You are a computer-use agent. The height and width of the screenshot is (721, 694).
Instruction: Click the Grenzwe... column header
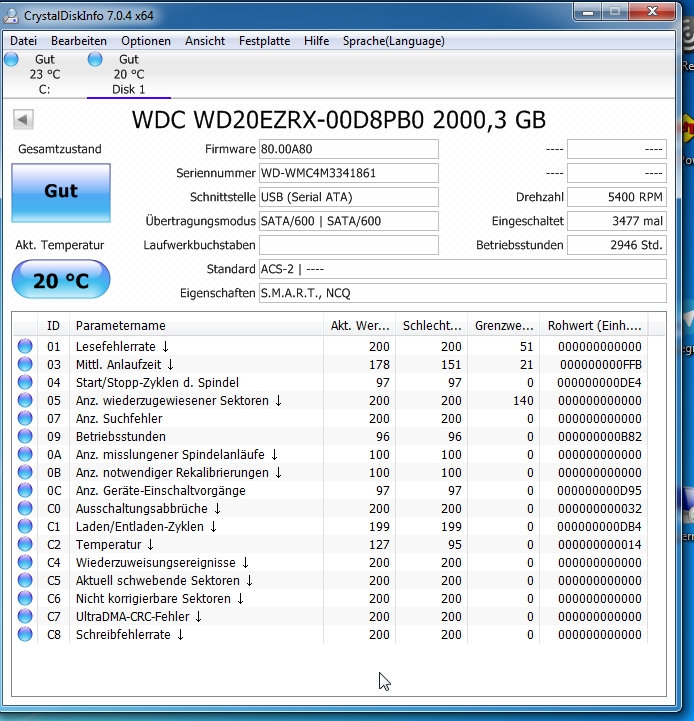tap(504, 326)
